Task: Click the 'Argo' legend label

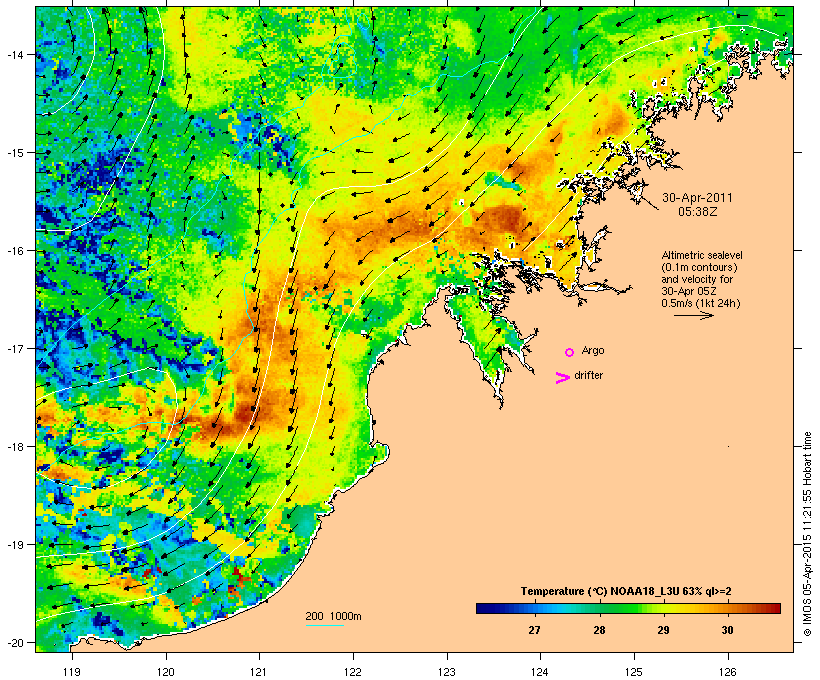Action: click(x=593, y=350)
